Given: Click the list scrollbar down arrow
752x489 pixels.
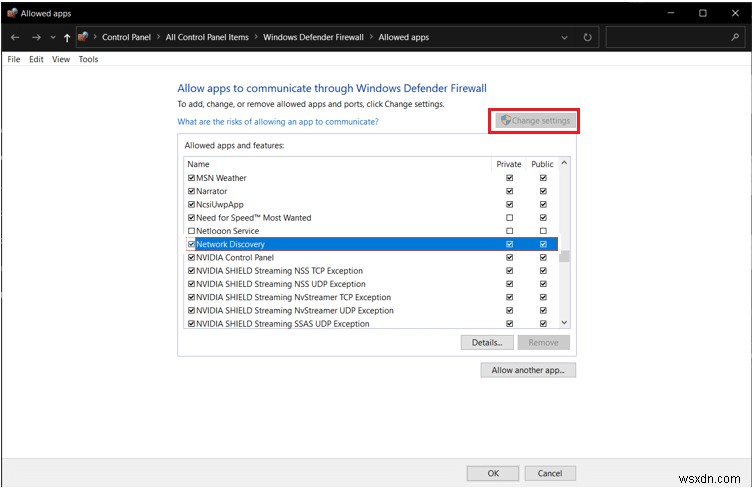Looking at the screenshot, I should pyautogui.click(x=564, y=323).
